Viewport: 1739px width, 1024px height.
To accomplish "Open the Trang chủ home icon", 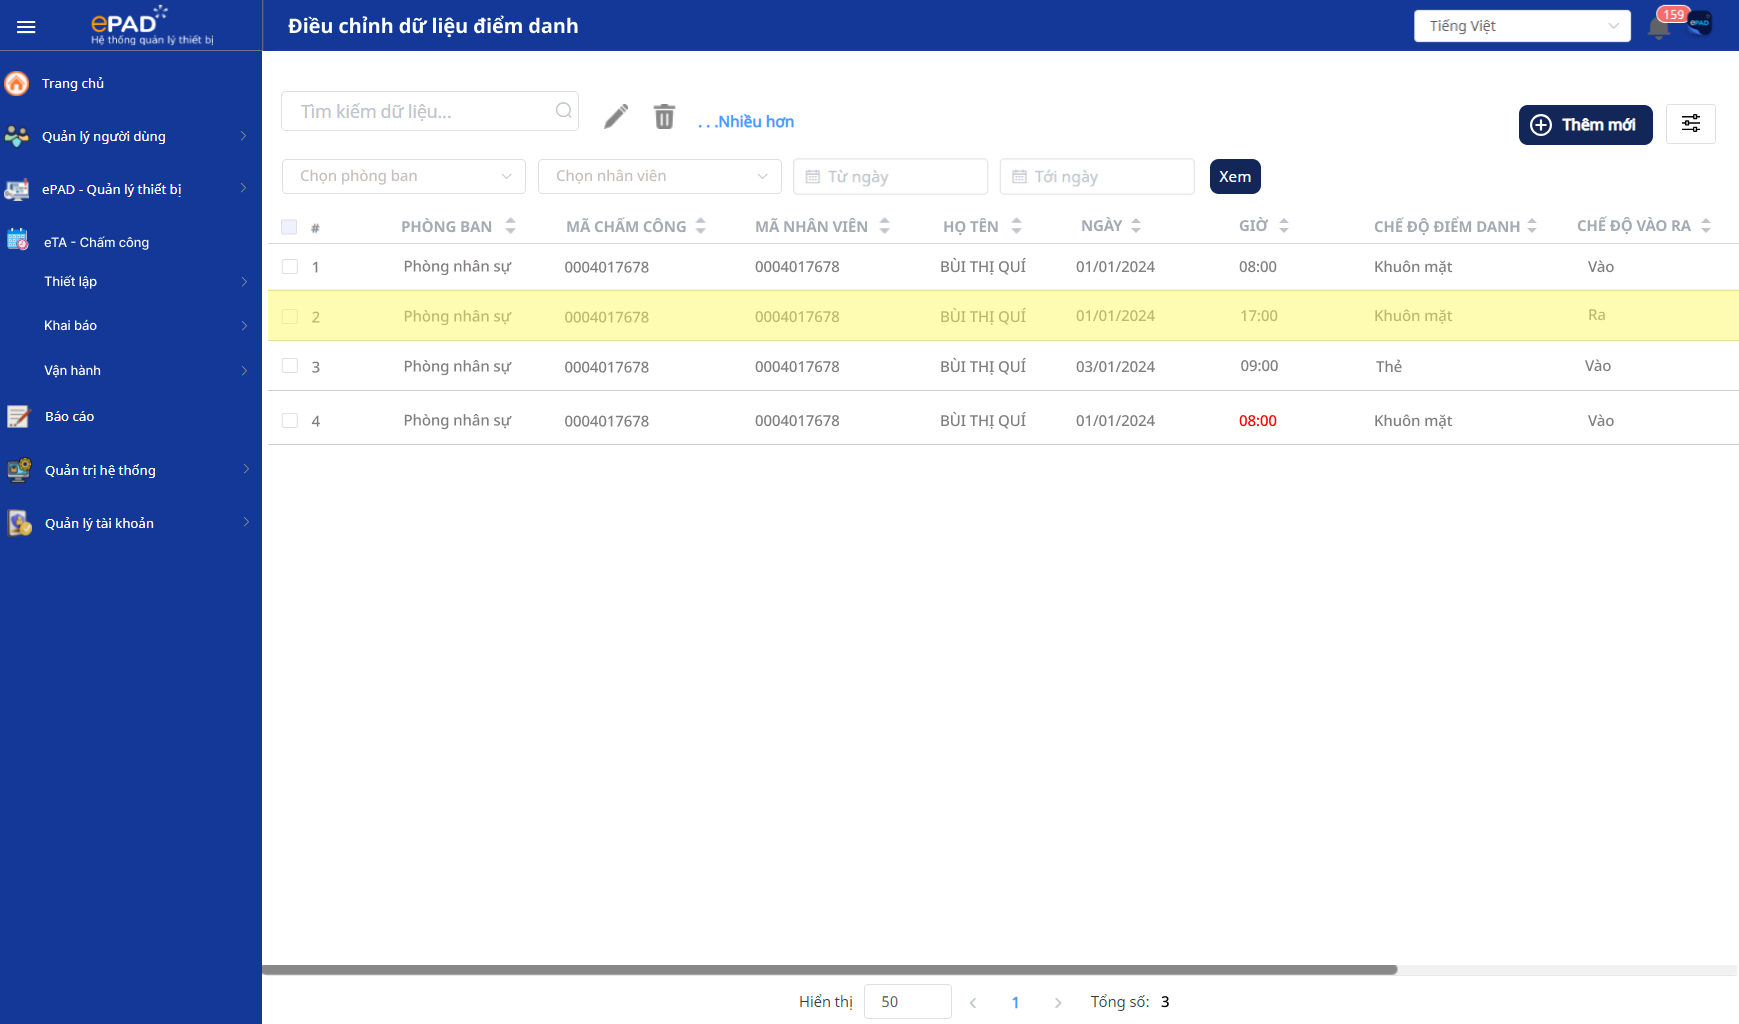I will pos(17,83).
